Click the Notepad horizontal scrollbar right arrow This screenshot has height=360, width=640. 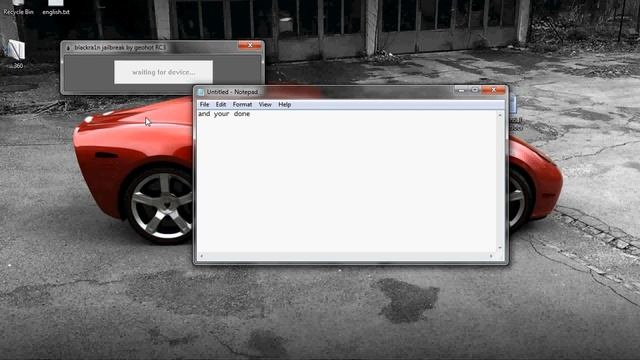(491, 256)
